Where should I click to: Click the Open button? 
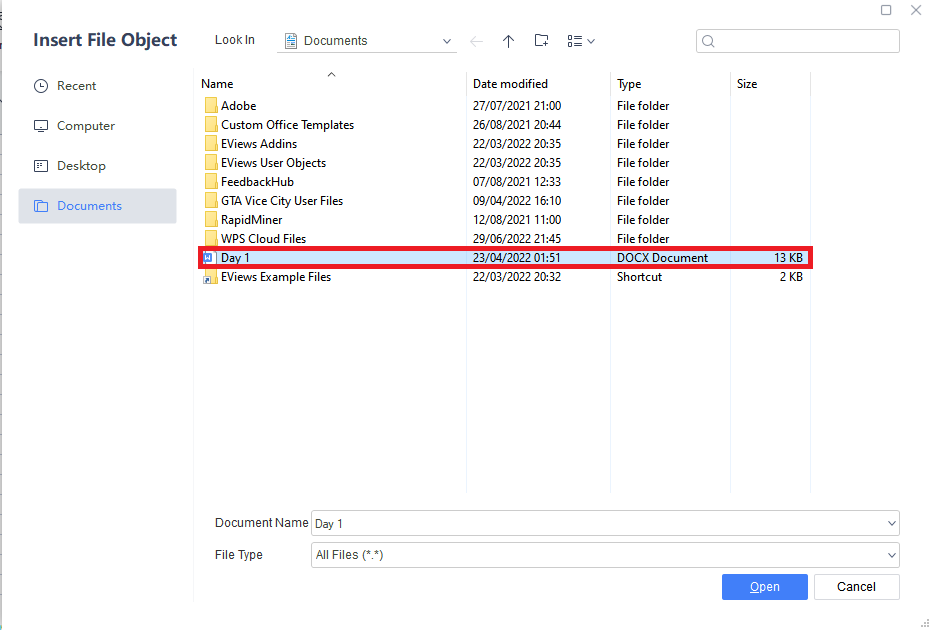click(764, 587)
